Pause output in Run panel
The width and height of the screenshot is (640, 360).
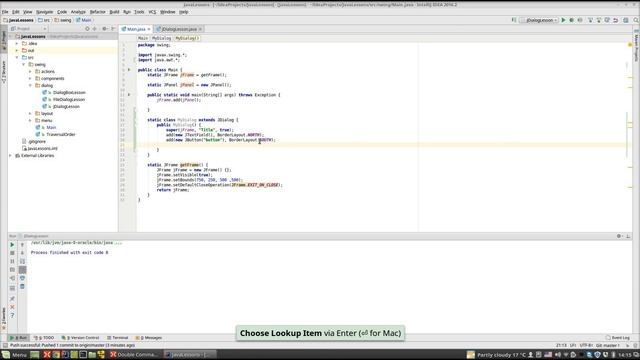[x=12, y=261]
